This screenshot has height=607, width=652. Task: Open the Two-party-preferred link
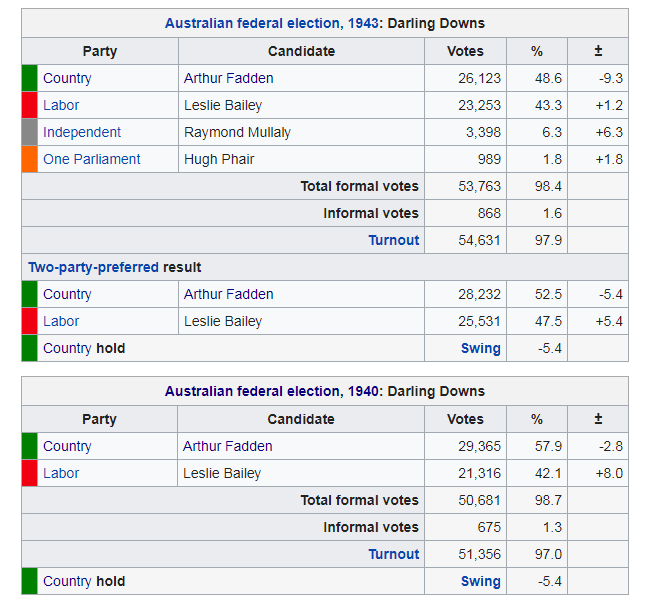pyautogui.click(x=94, y=267)
